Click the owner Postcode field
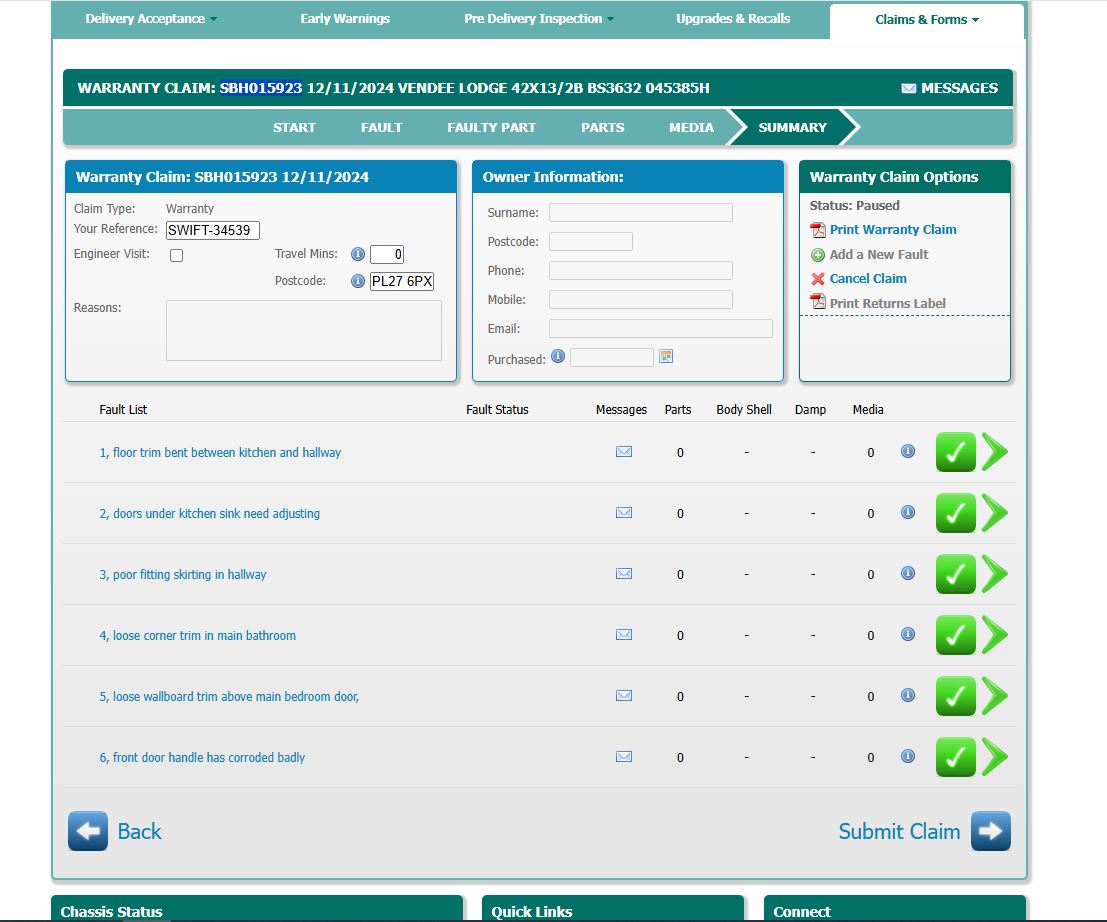Viewport: 1107px width, 922px height. point(591,241)
